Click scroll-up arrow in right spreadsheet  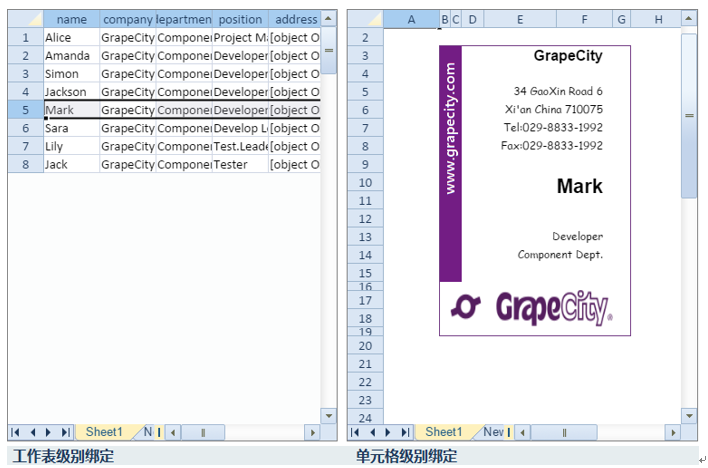689,19
